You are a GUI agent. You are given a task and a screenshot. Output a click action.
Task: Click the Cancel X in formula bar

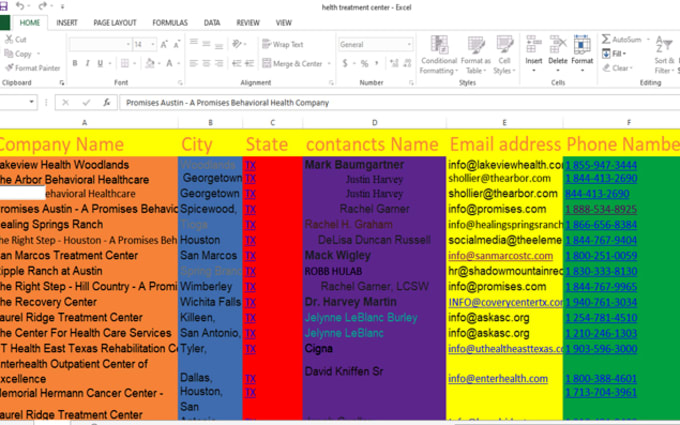(65, 103)
